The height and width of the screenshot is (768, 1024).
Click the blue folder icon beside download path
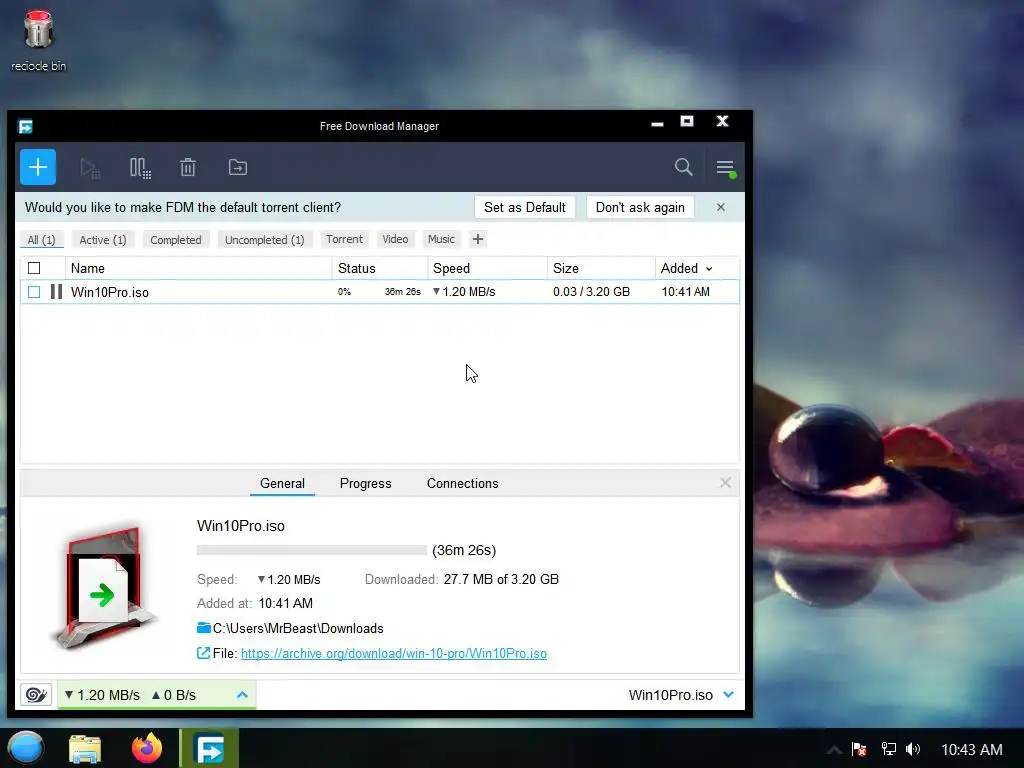pos(204,628)
